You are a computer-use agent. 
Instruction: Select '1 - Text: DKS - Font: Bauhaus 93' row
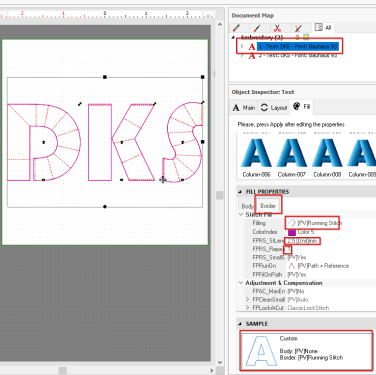click(x=298, y=46)
